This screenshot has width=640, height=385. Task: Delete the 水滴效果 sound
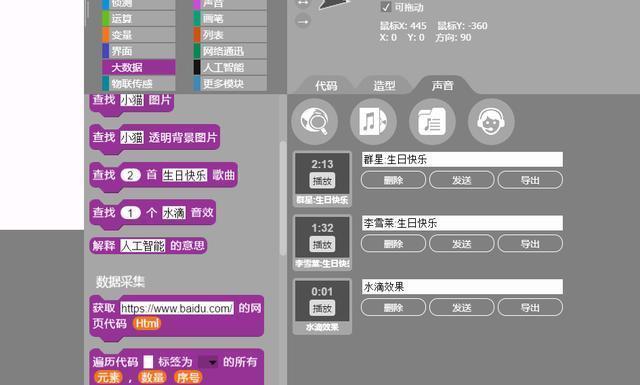(393, 307)
